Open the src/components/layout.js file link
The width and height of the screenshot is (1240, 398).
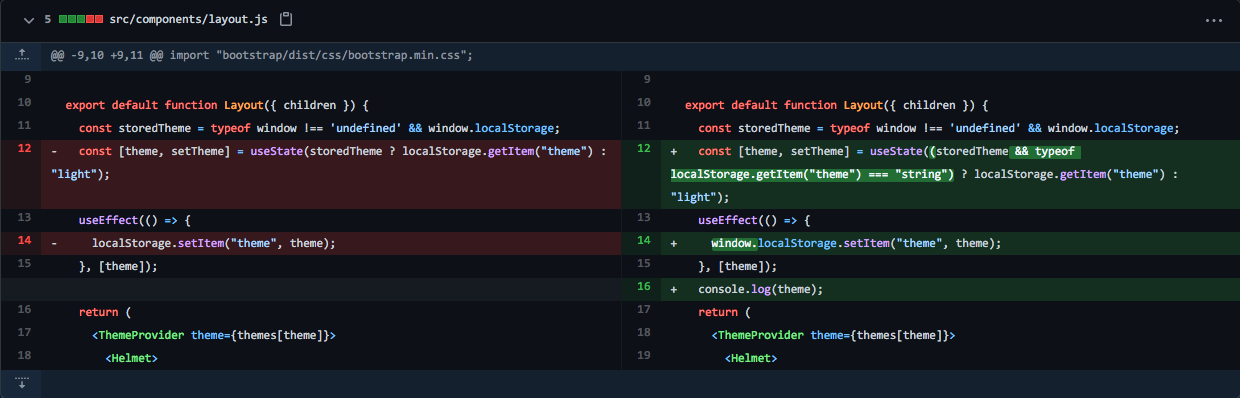coord(189,20)
